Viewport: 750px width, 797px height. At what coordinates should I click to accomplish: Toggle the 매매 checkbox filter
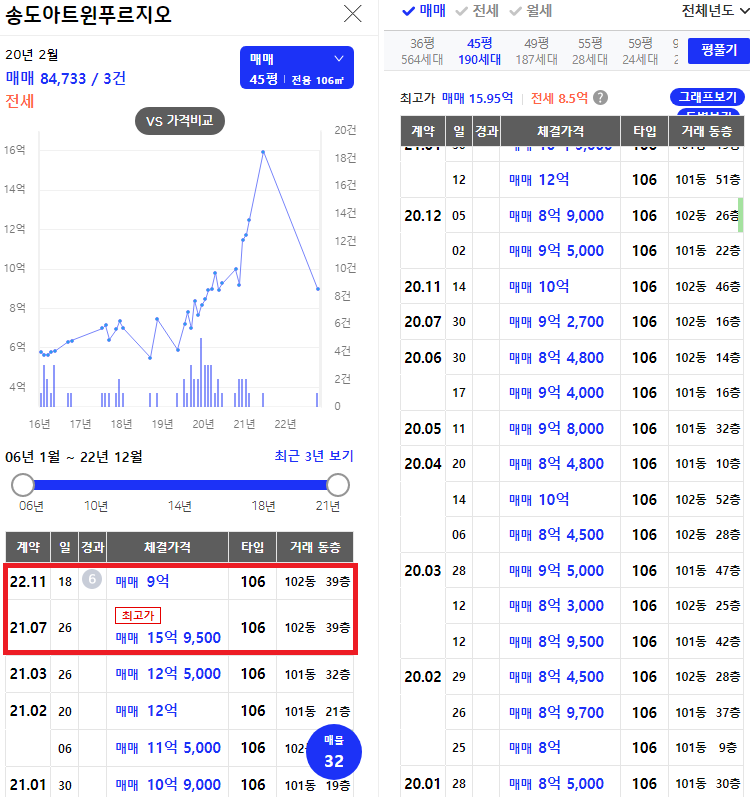tap(424, 11)
